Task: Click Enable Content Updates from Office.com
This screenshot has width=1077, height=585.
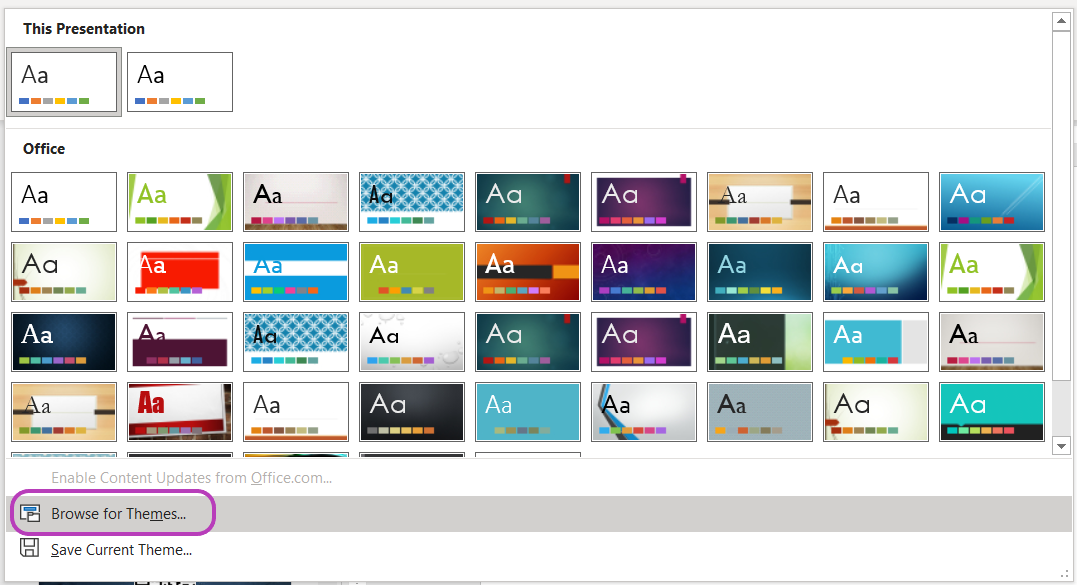Action: (x=192, y=478)
